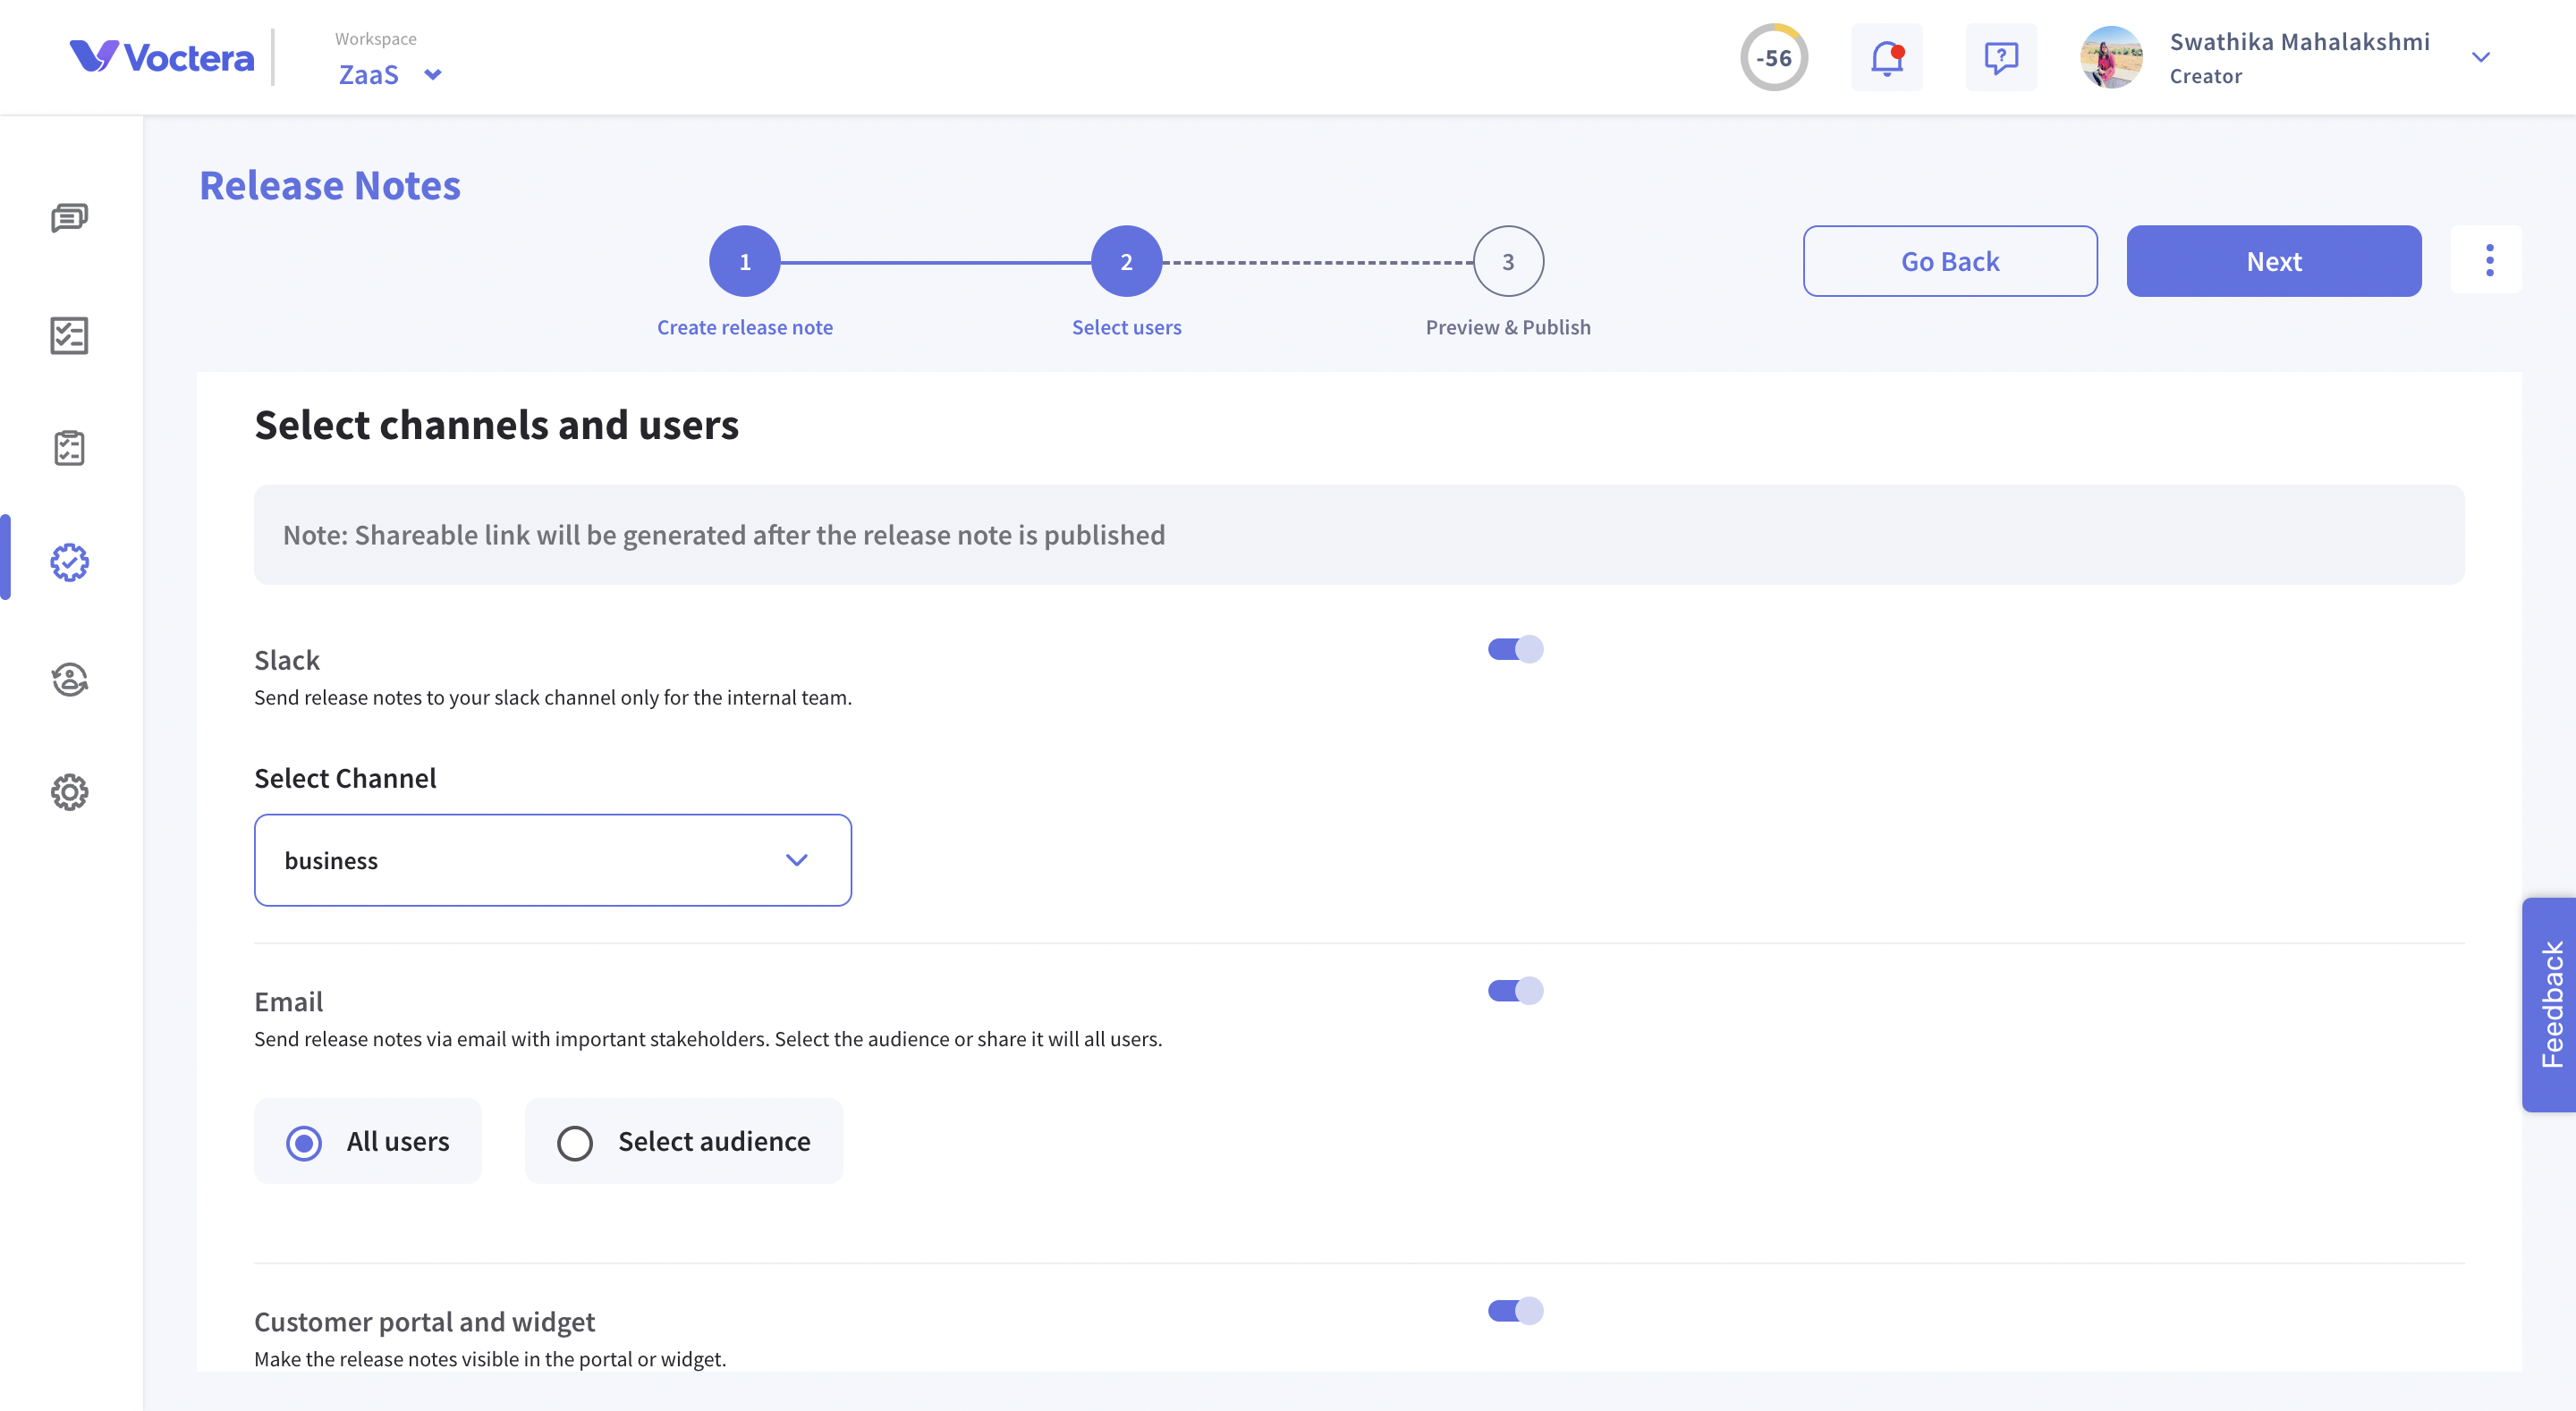Click the Next button
This screenshot has width=2576, height=1411.
point(2273,261)
